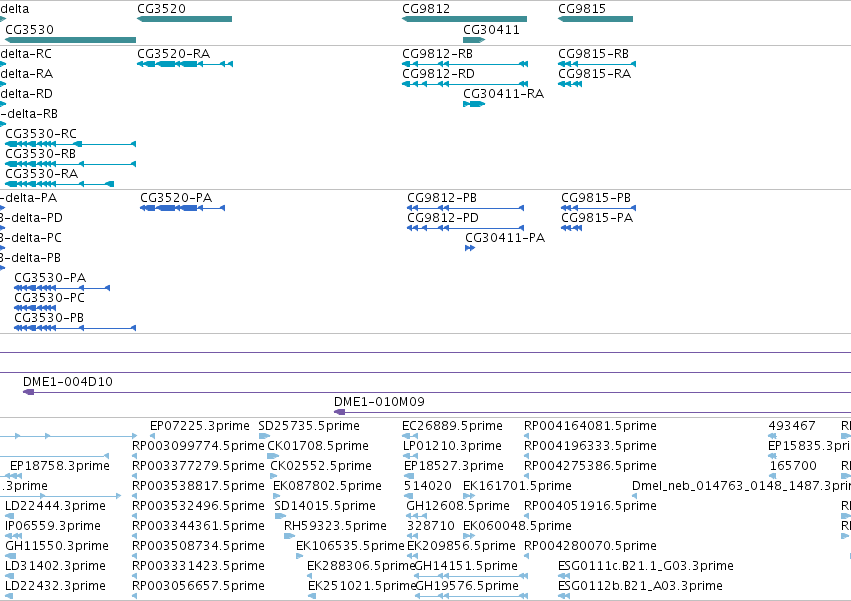Click the CK02552.5prime label
Viewport: 851px width, 601px height.
tap(321, 466)
